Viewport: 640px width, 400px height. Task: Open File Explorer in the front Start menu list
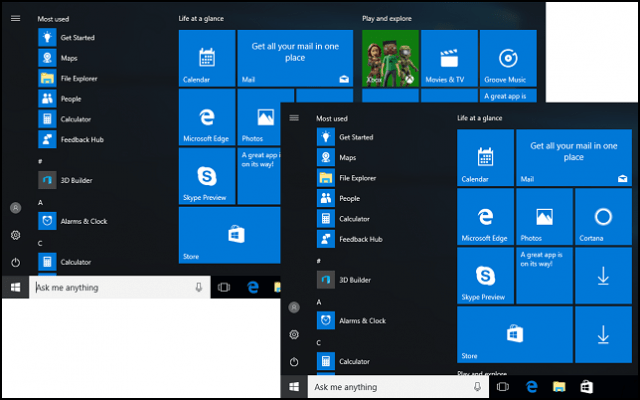tap(347, 178)
